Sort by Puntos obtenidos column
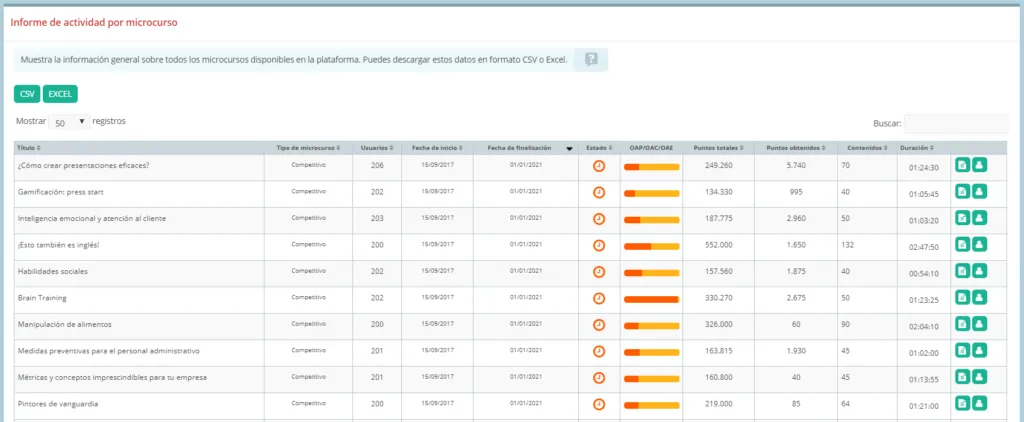 coord(795,148)
